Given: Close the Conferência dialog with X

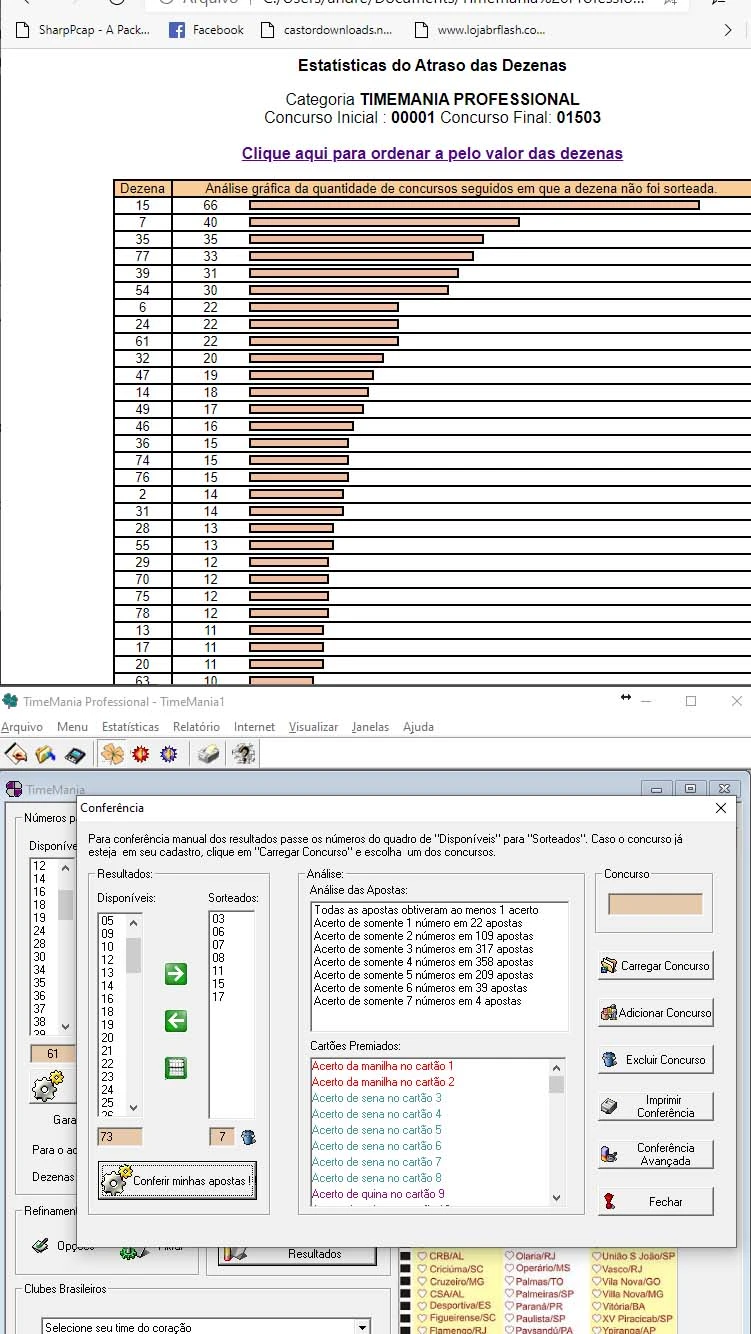Looking at the screenshot, I should point(721,808).
